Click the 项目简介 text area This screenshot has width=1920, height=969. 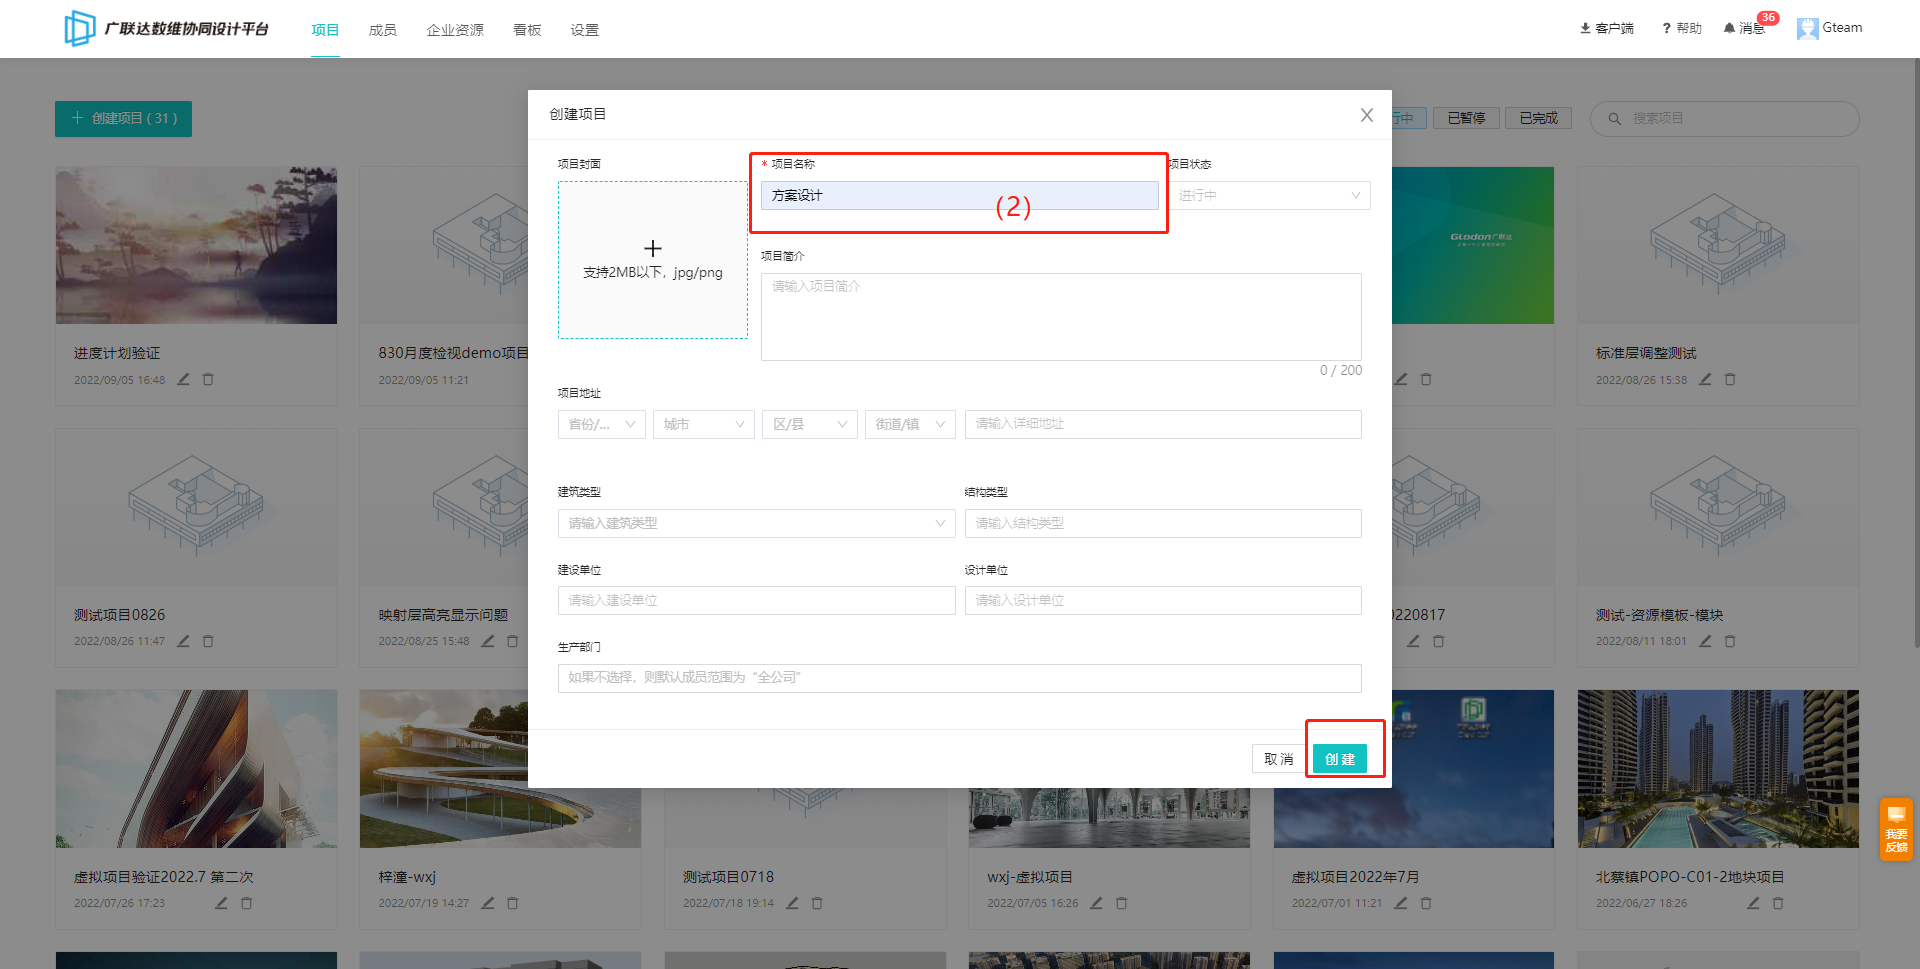point(1061,317)
